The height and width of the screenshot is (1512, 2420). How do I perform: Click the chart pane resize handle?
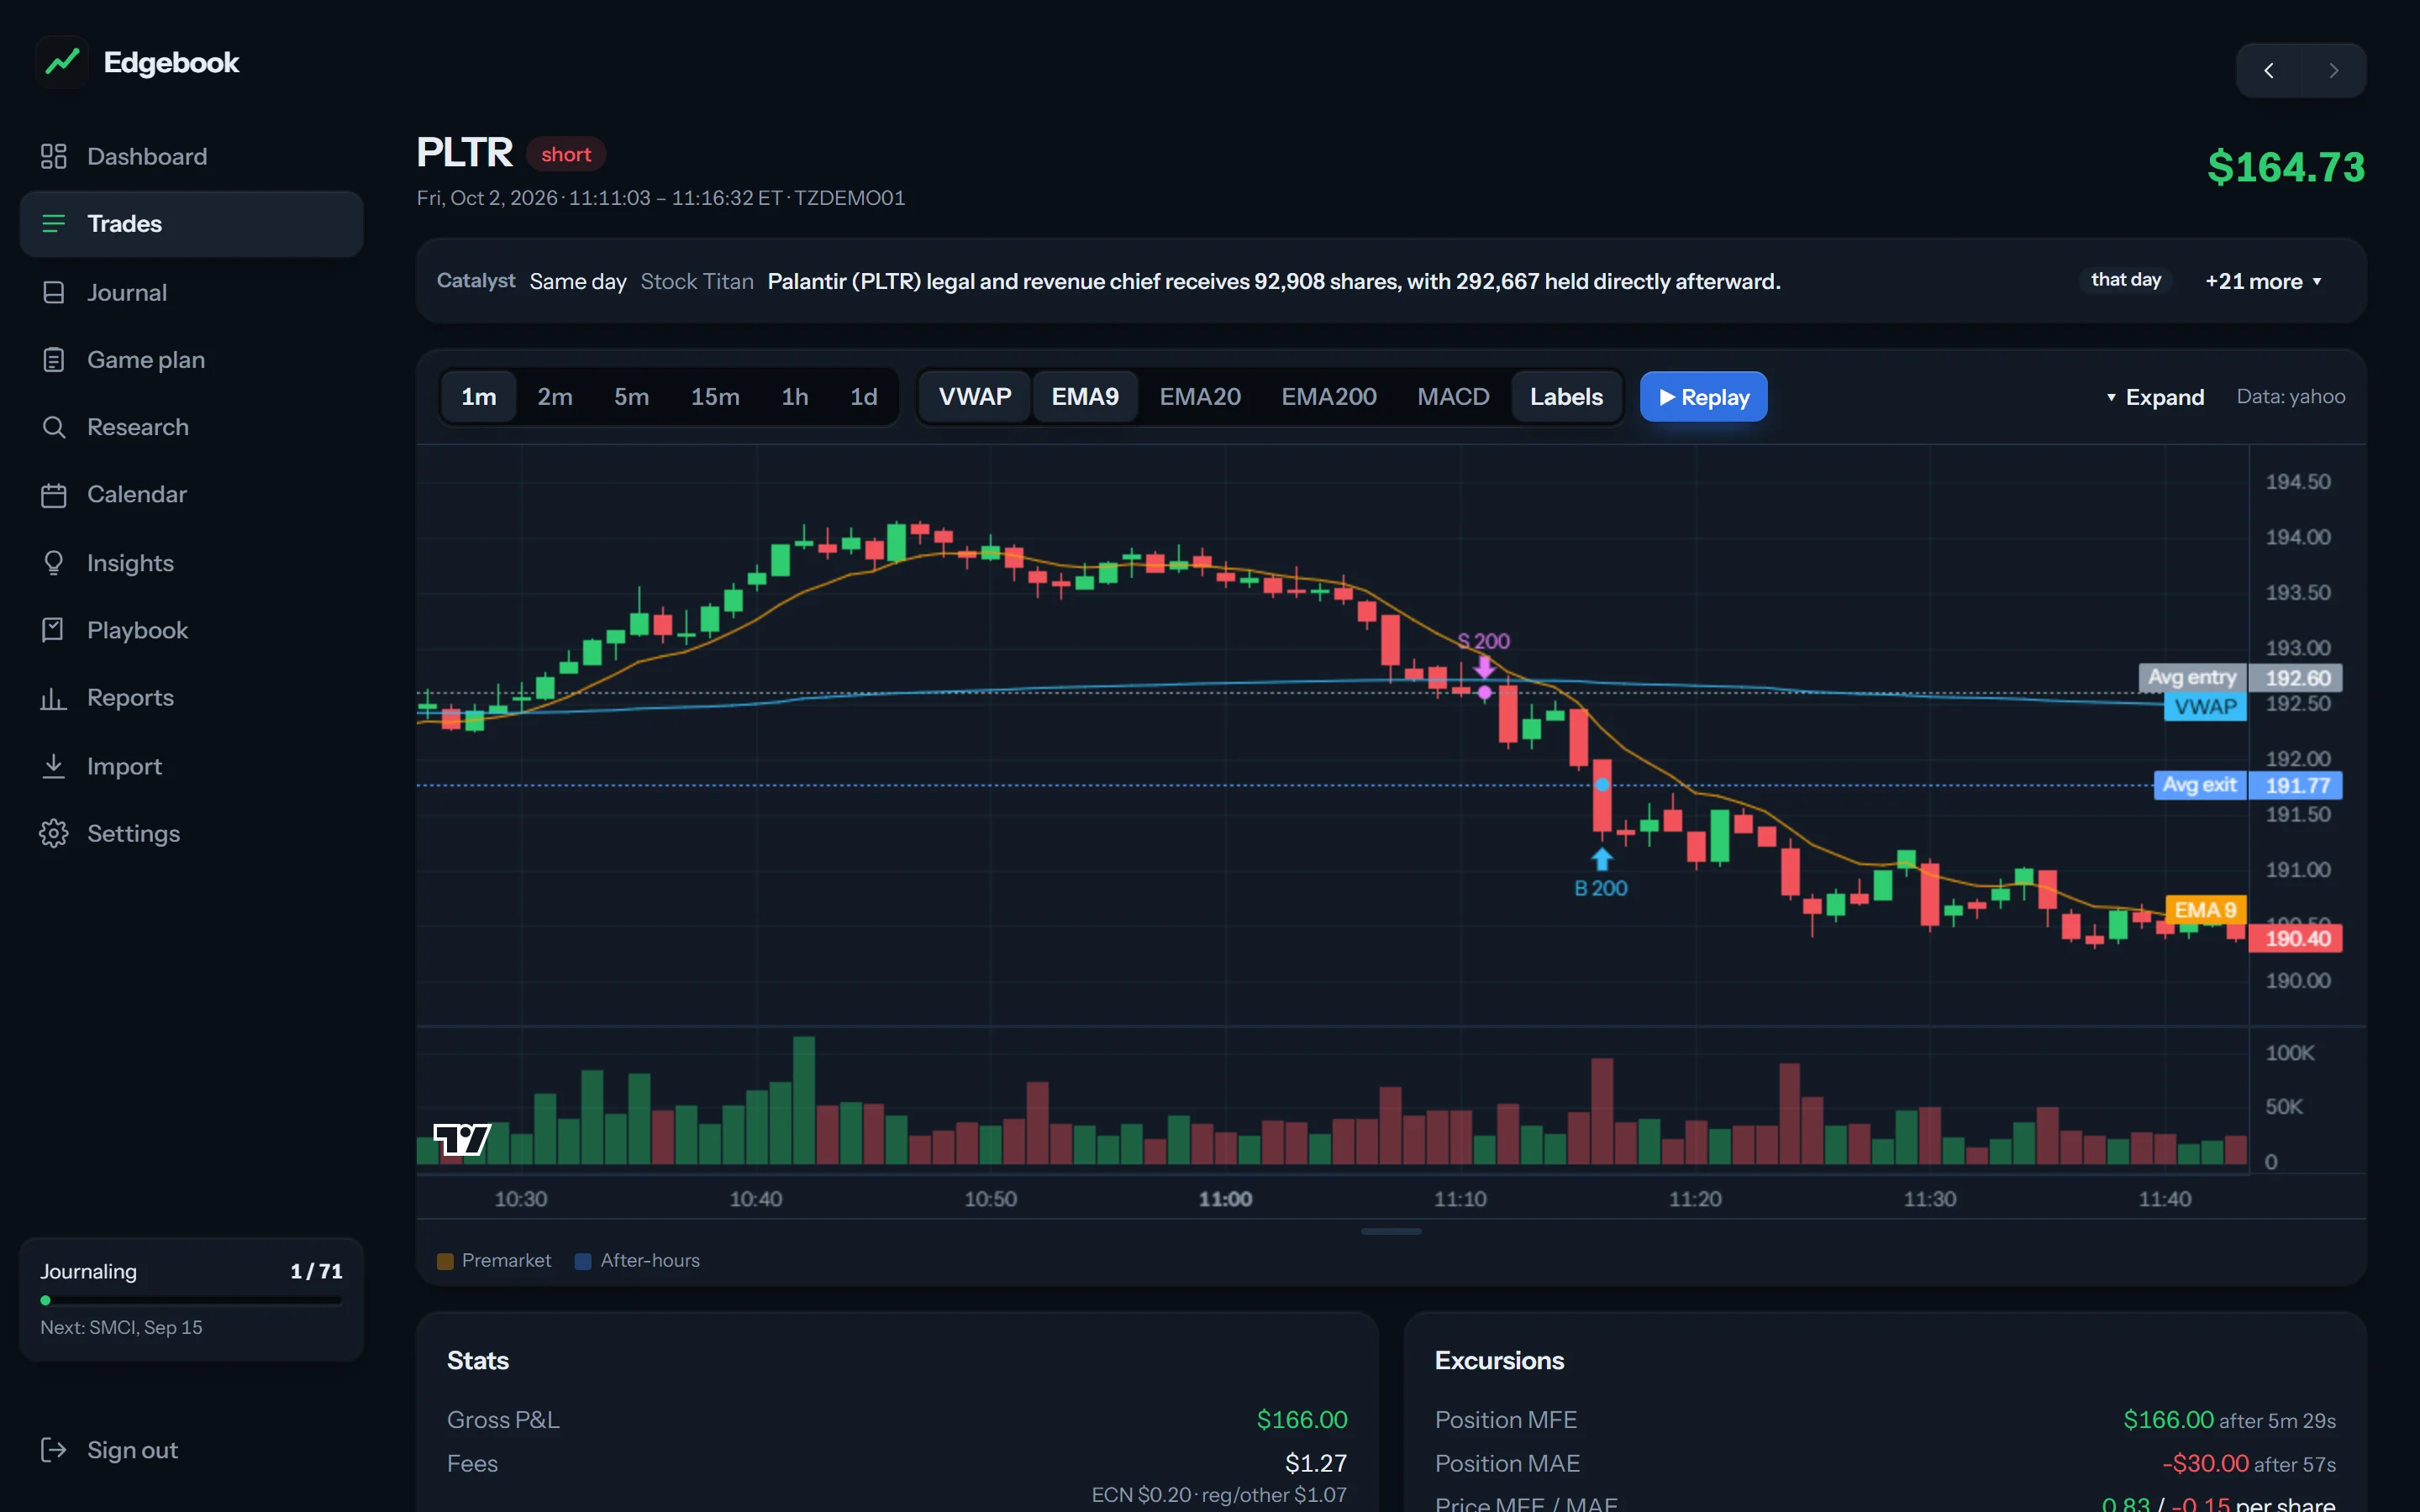pyautogui.click(x=1391, y=1231)
